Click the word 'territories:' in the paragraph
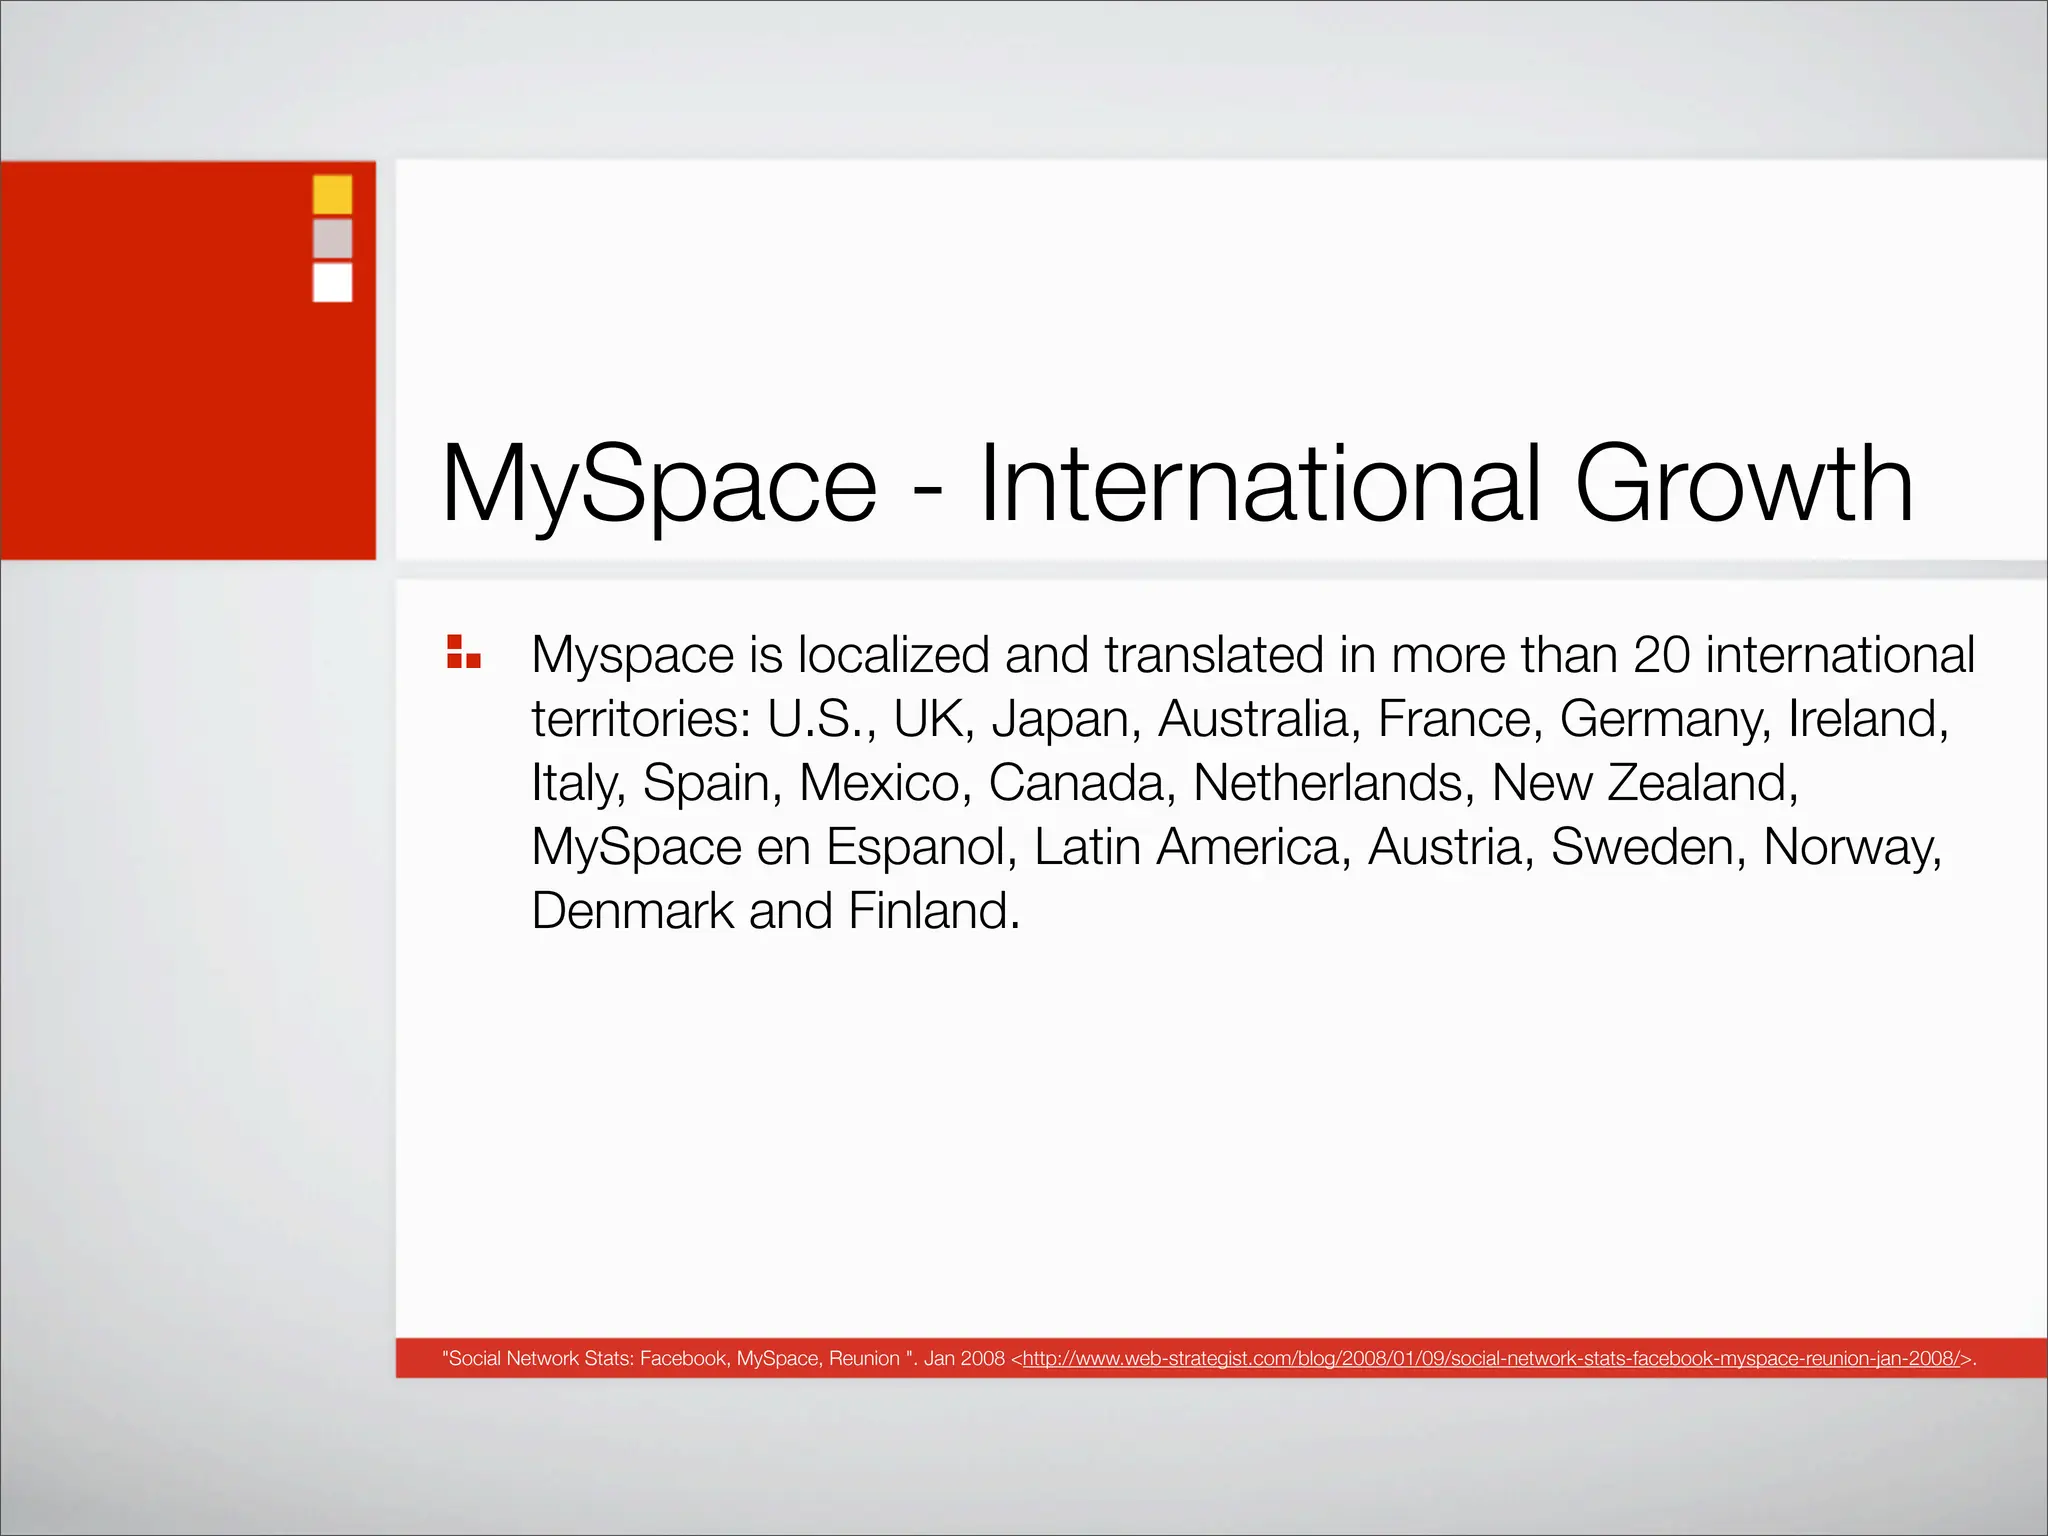This screenshot has height=1536, width=2048. 641,719
